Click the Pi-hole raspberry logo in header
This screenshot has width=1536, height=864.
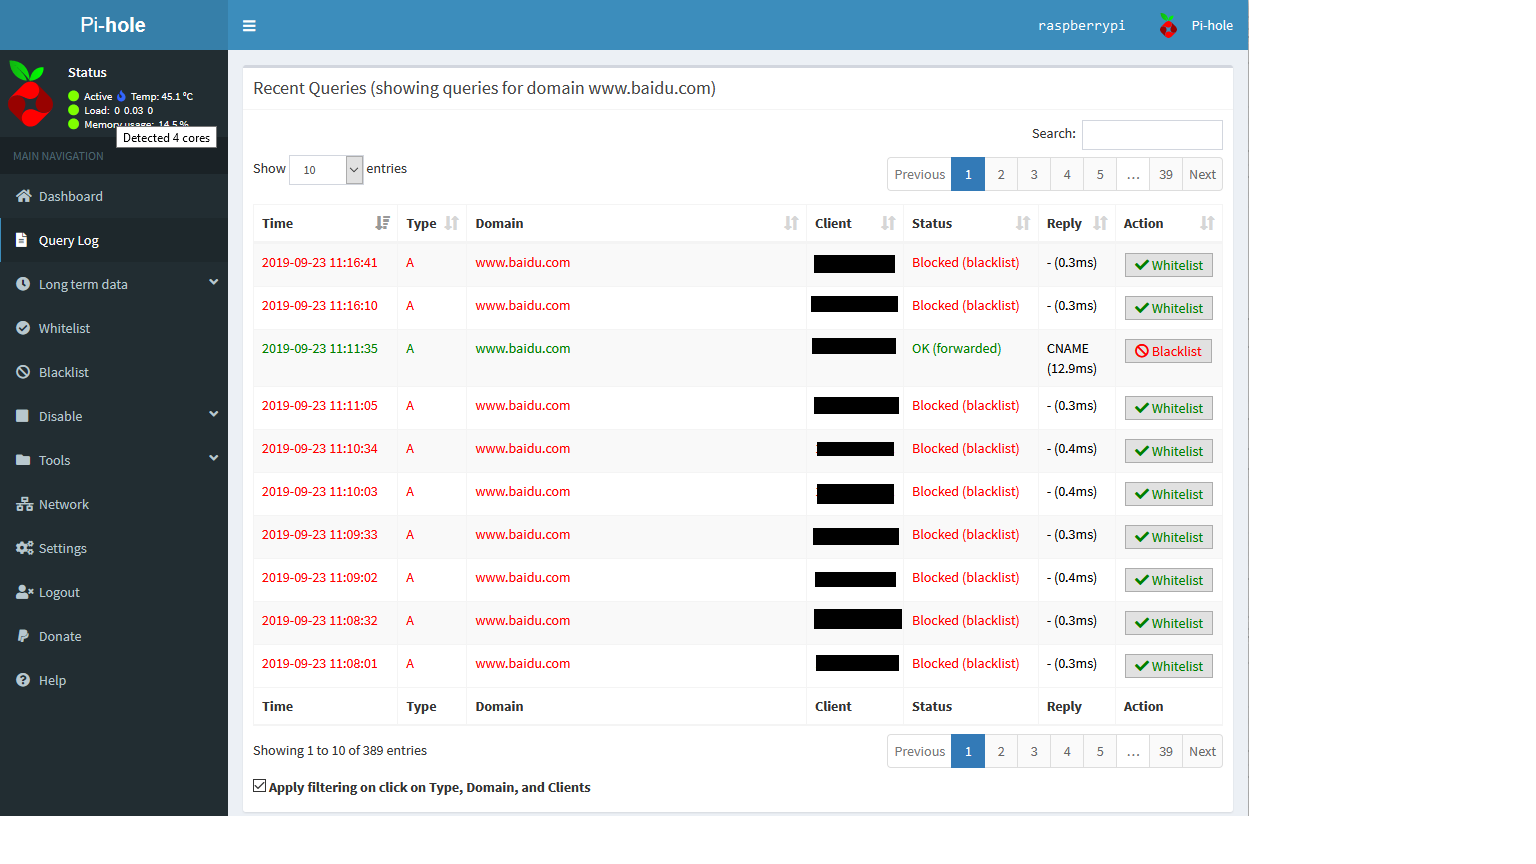[1168, 26]
